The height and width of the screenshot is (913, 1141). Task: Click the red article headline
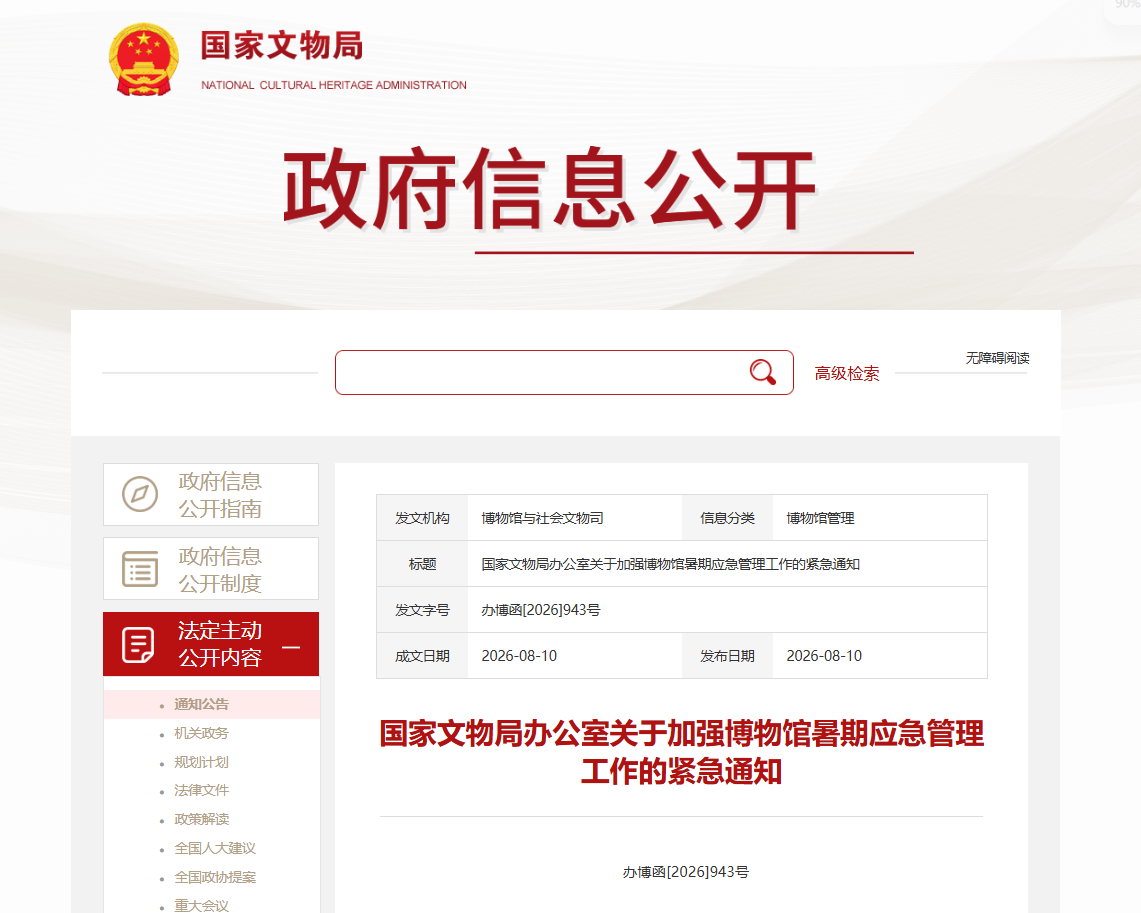point(681,752)
